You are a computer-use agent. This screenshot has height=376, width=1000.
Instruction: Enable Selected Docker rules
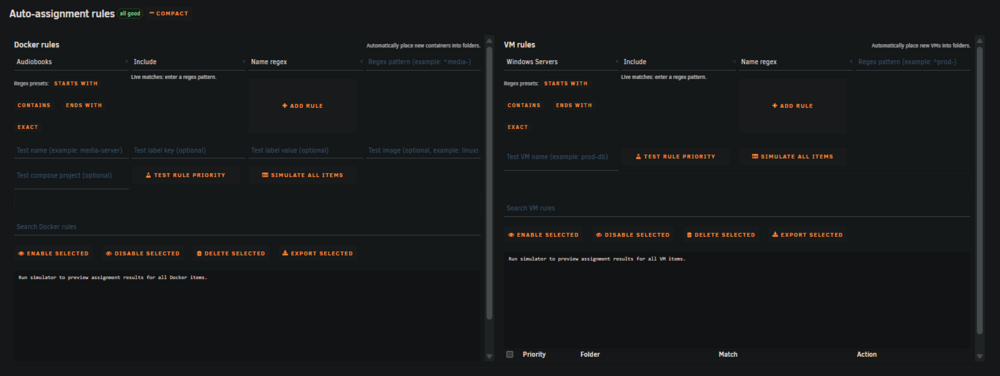(x=54, y=254)
